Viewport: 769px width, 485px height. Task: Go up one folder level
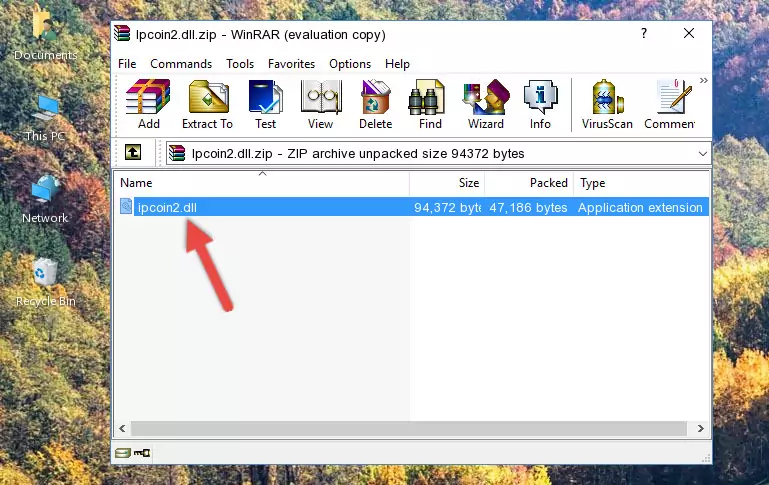tap(133, 153)
